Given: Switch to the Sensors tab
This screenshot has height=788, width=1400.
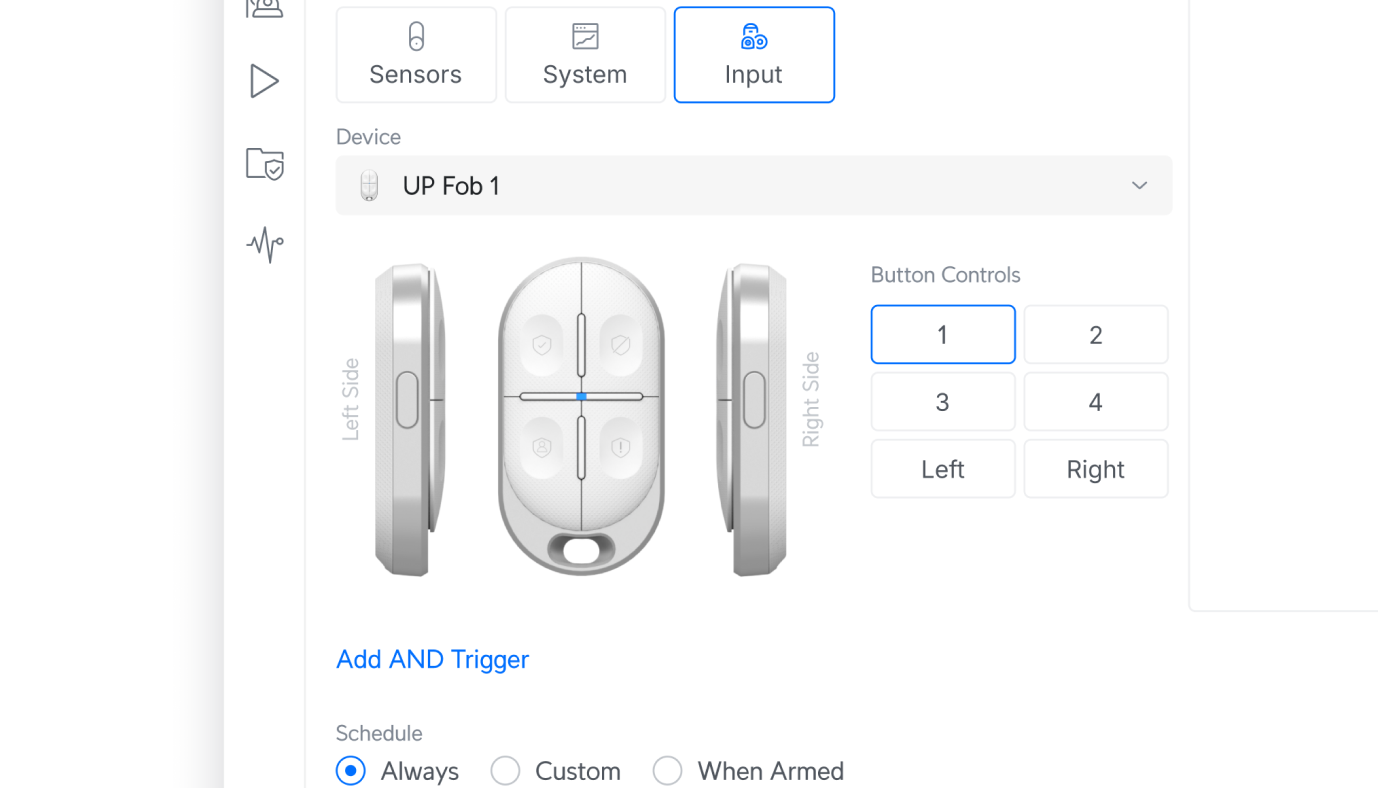Looking at the screenshot, I should pos(416,55).
